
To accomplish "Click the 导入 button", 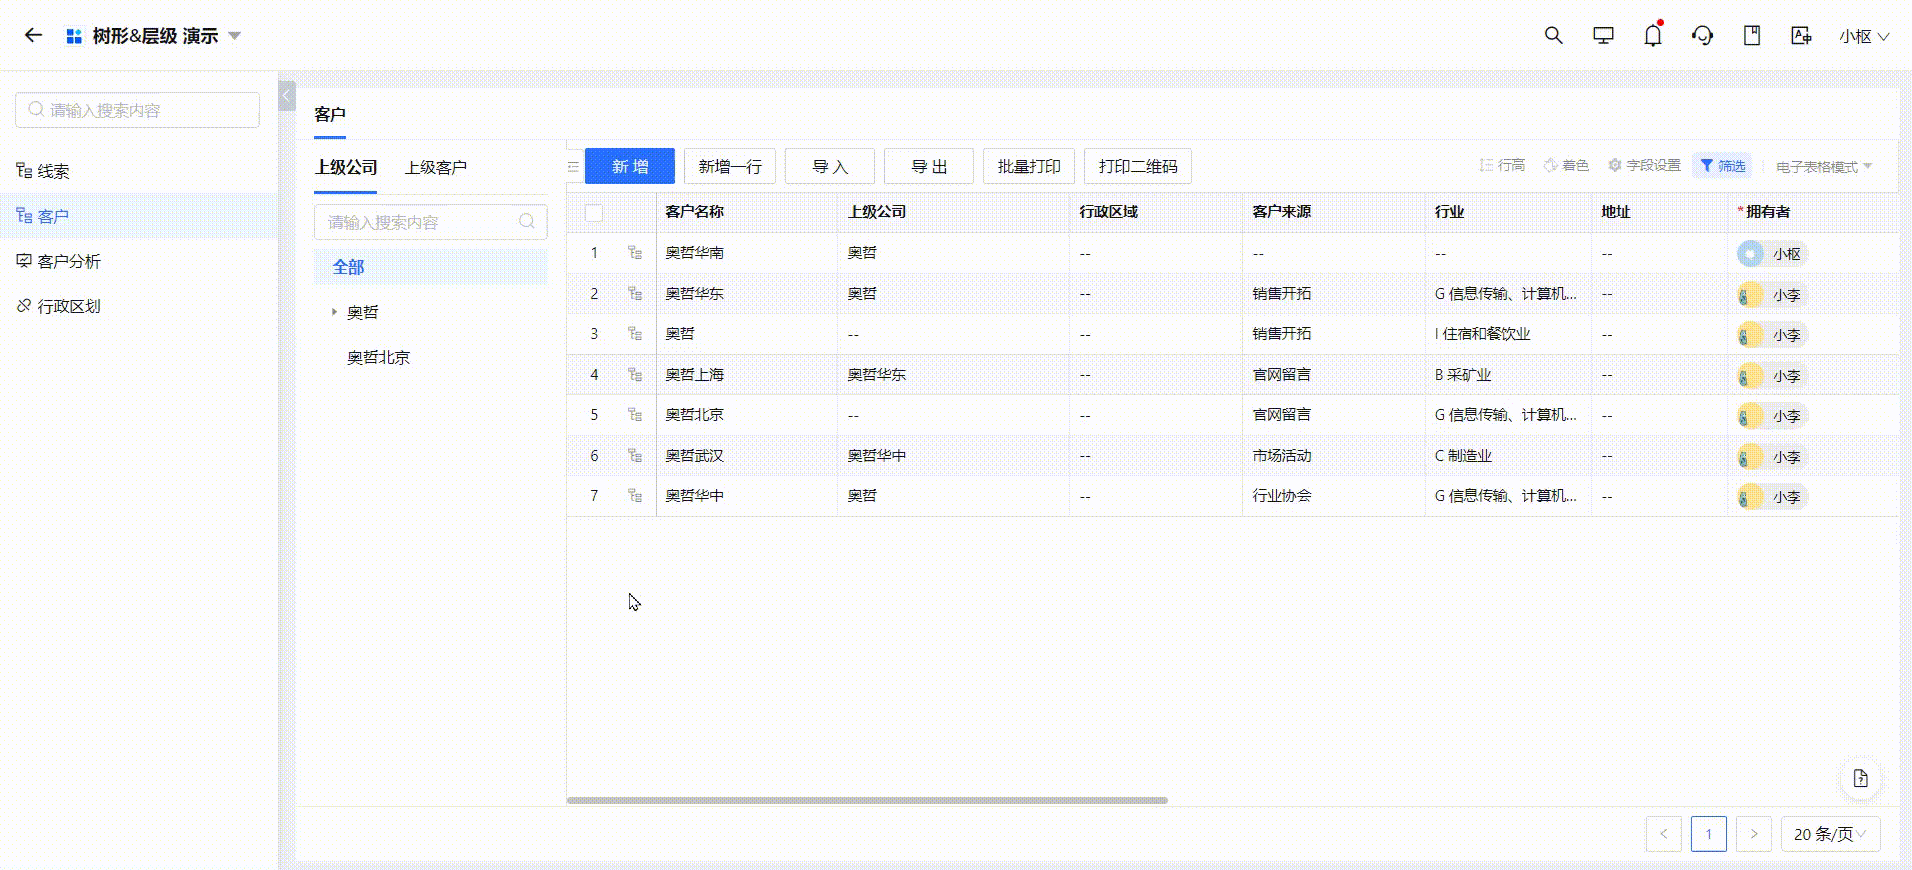I will 830,166.
